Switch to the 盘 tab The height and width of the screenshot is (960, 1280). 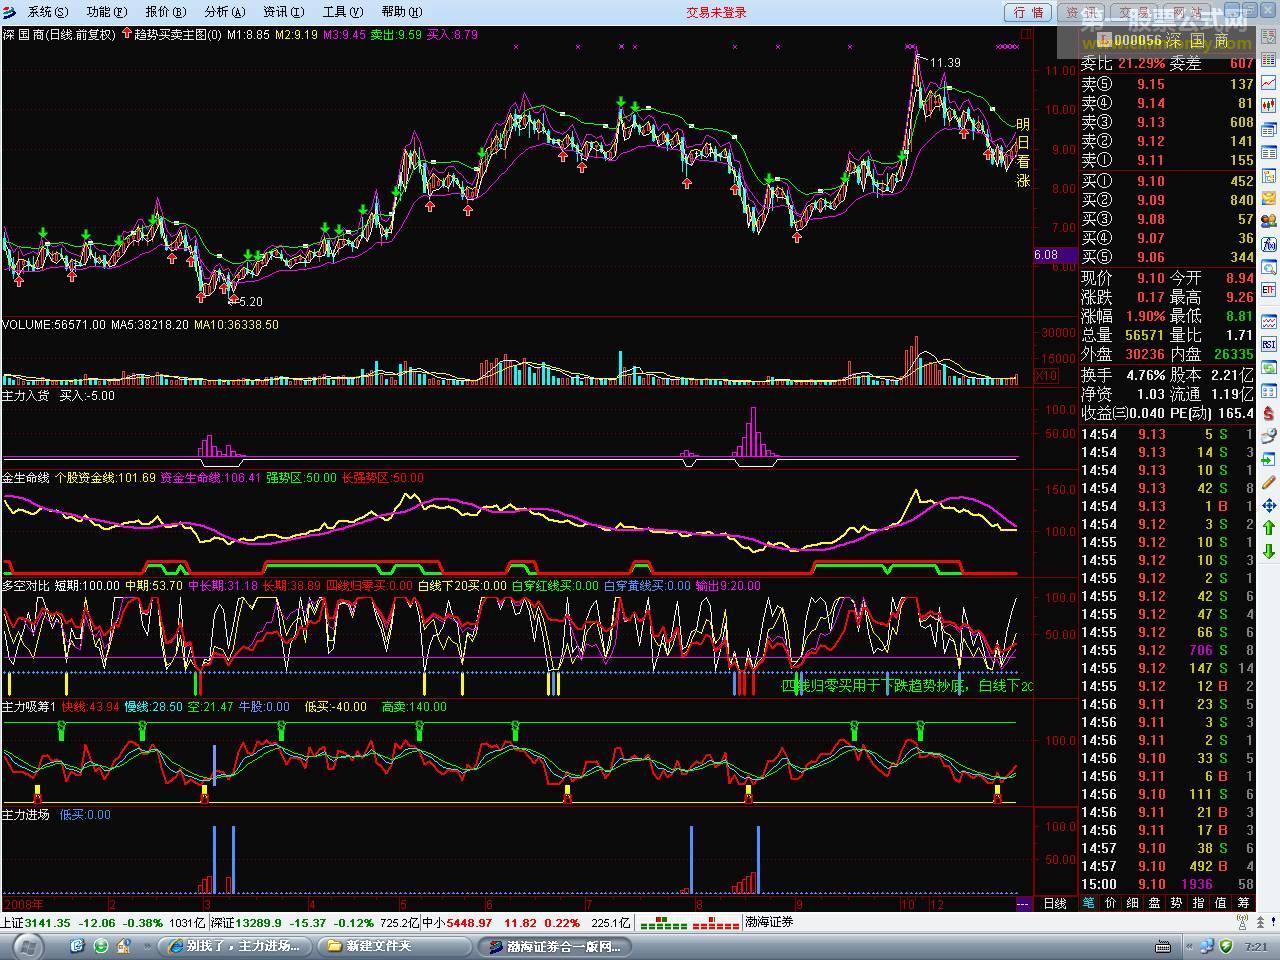pyautogui.click(x=1155, y=903)
